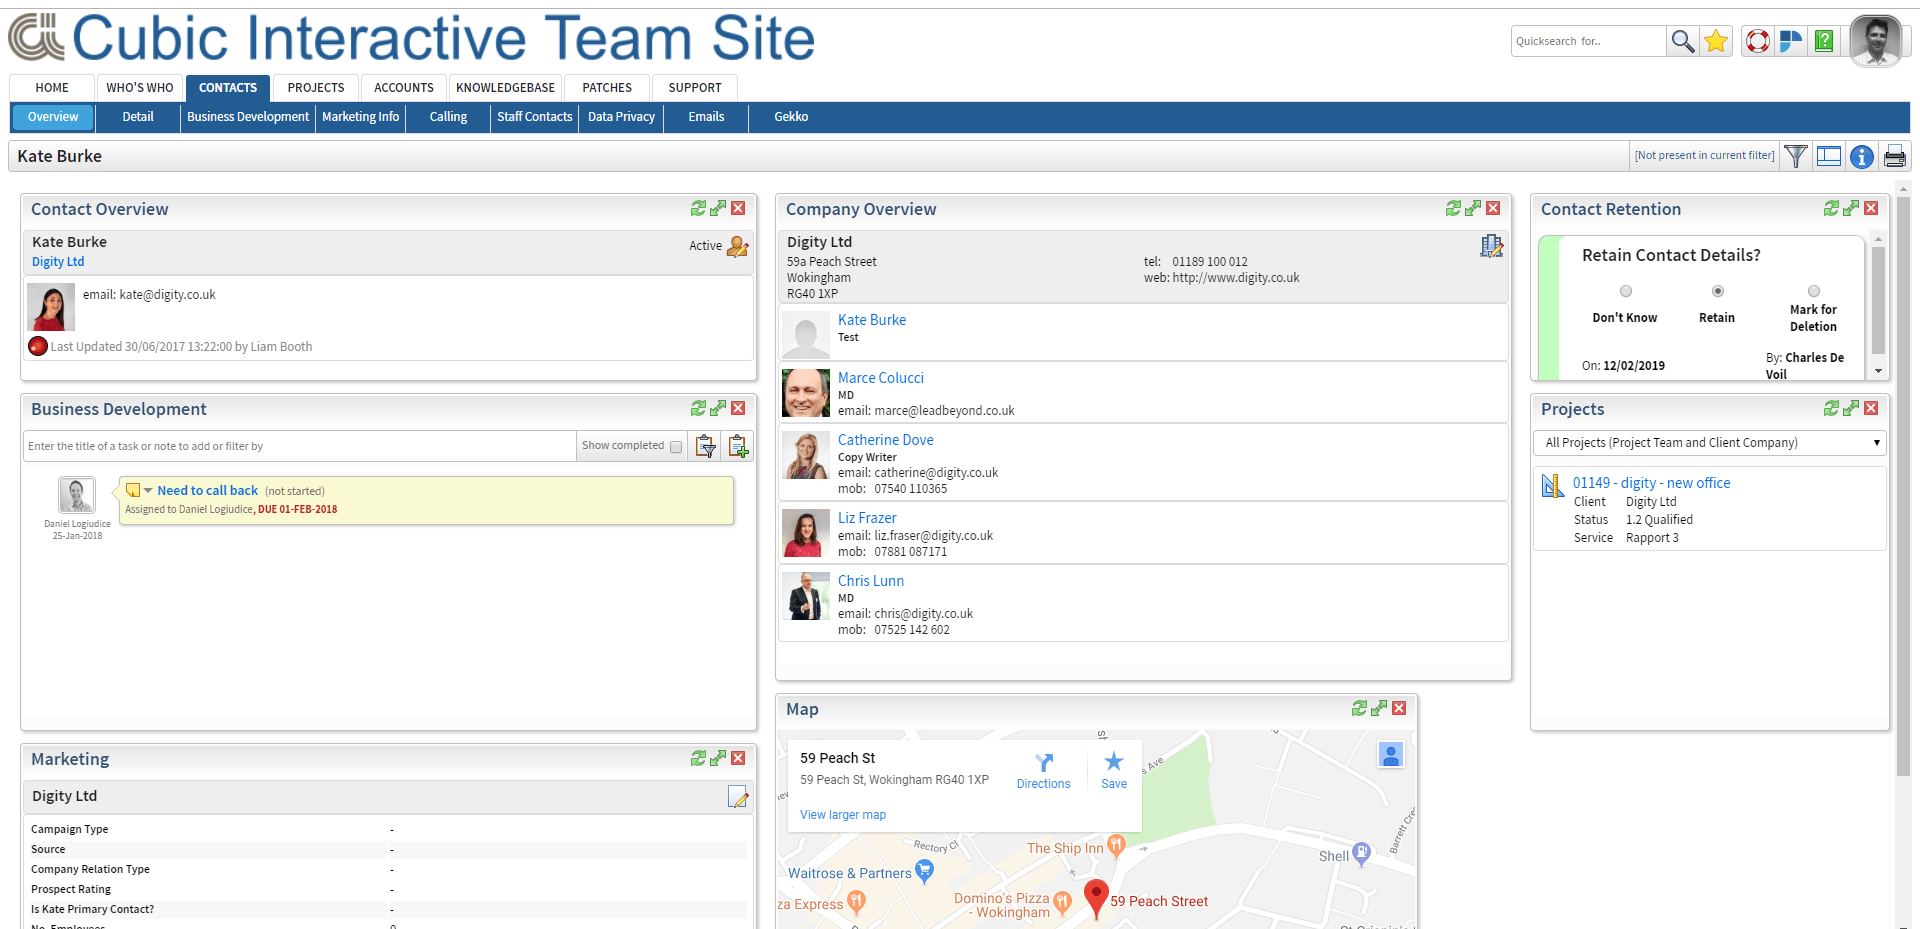Click the add new task clipboard icon
The image size is (1920, 929).
coord(738,446)
